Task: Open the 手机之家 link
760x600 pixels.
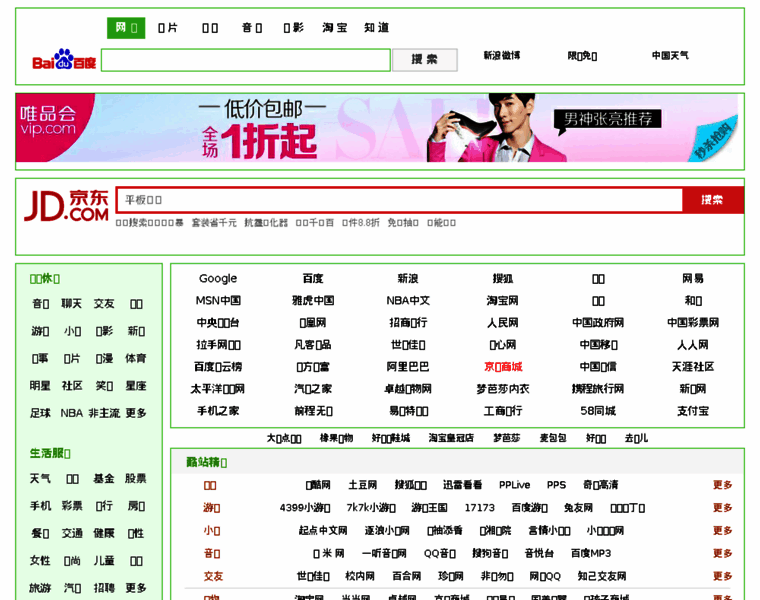Action: [218, 411]
